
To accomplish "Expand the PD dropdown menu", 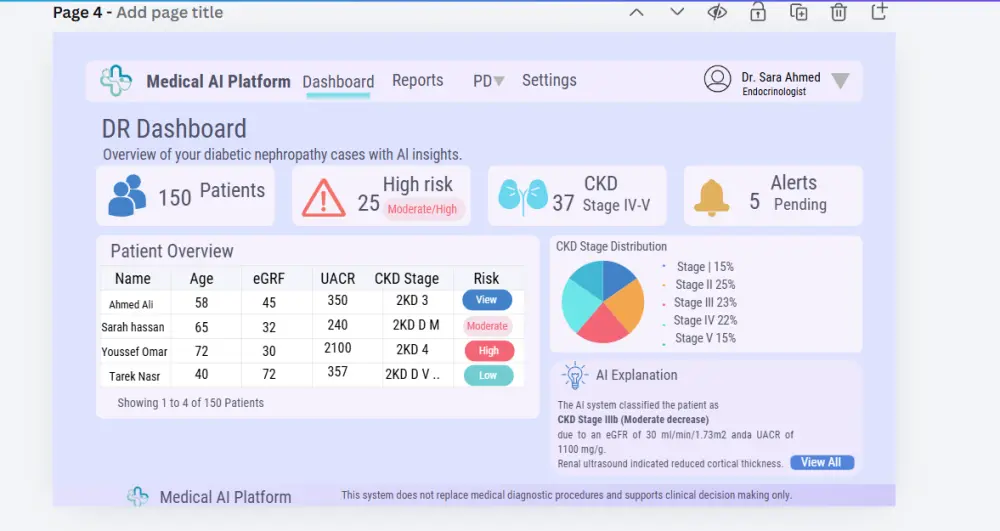I will [x=489, y=81].
